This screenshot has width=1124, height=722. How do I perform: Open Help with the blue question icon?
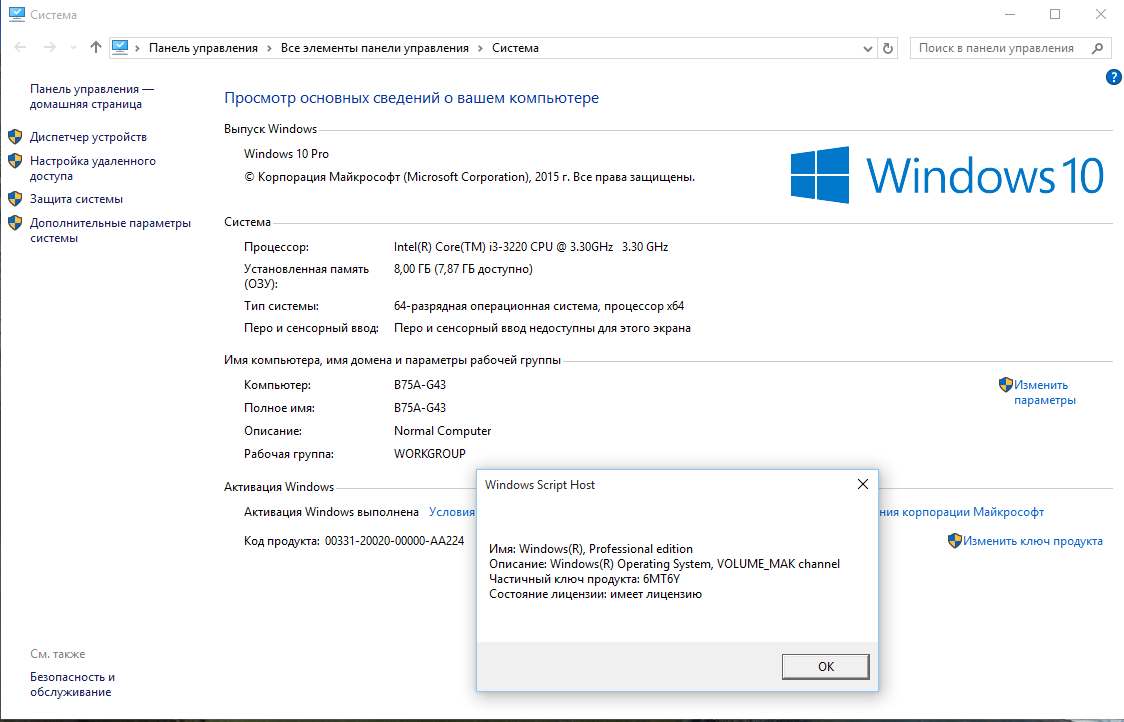point(1114,77)
